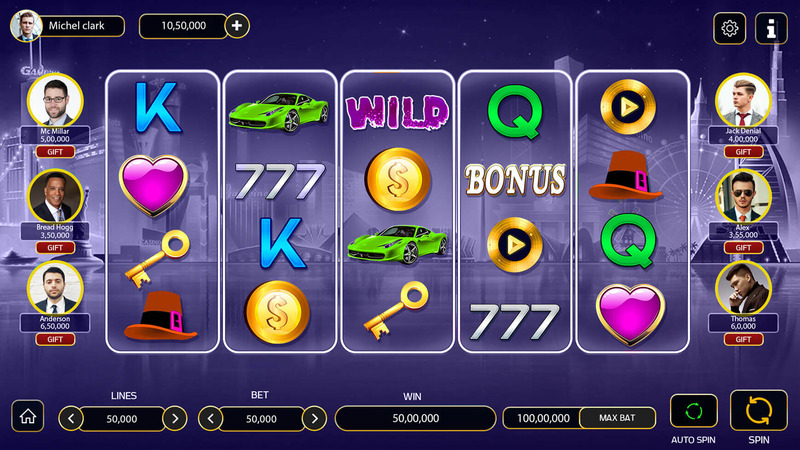Open the settings gear icon

pos(730,28)
